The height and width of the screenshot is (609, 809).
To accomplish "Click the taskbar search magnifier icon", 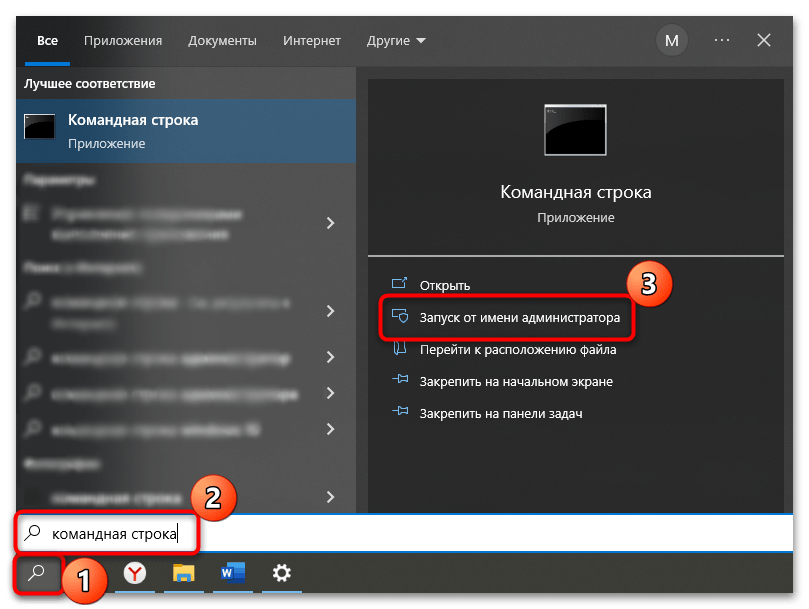I will (35, 573).
